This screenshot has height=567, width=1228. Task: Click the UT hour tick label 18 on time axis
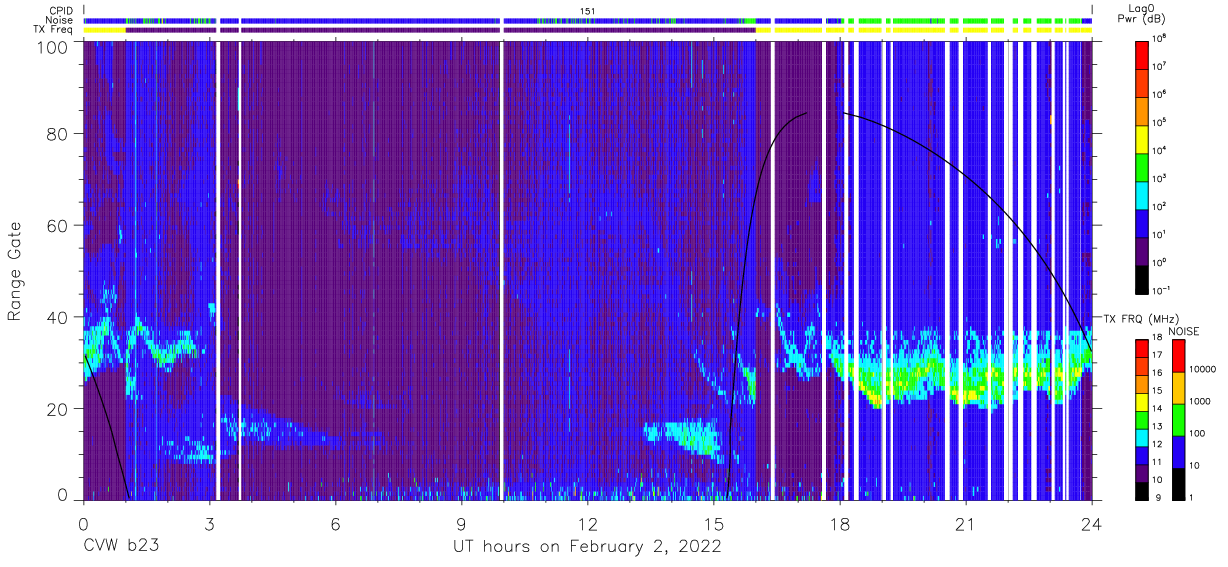(840, 523)
